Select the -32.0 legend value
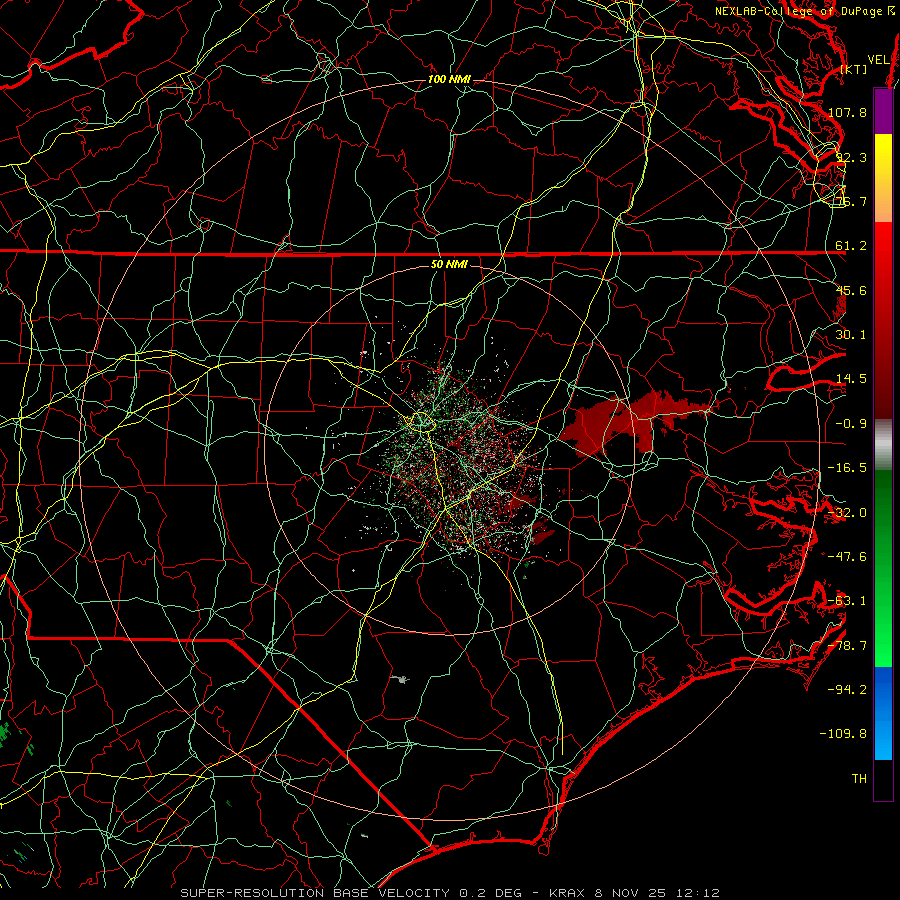900x900 pixels. tap(848, 513)
